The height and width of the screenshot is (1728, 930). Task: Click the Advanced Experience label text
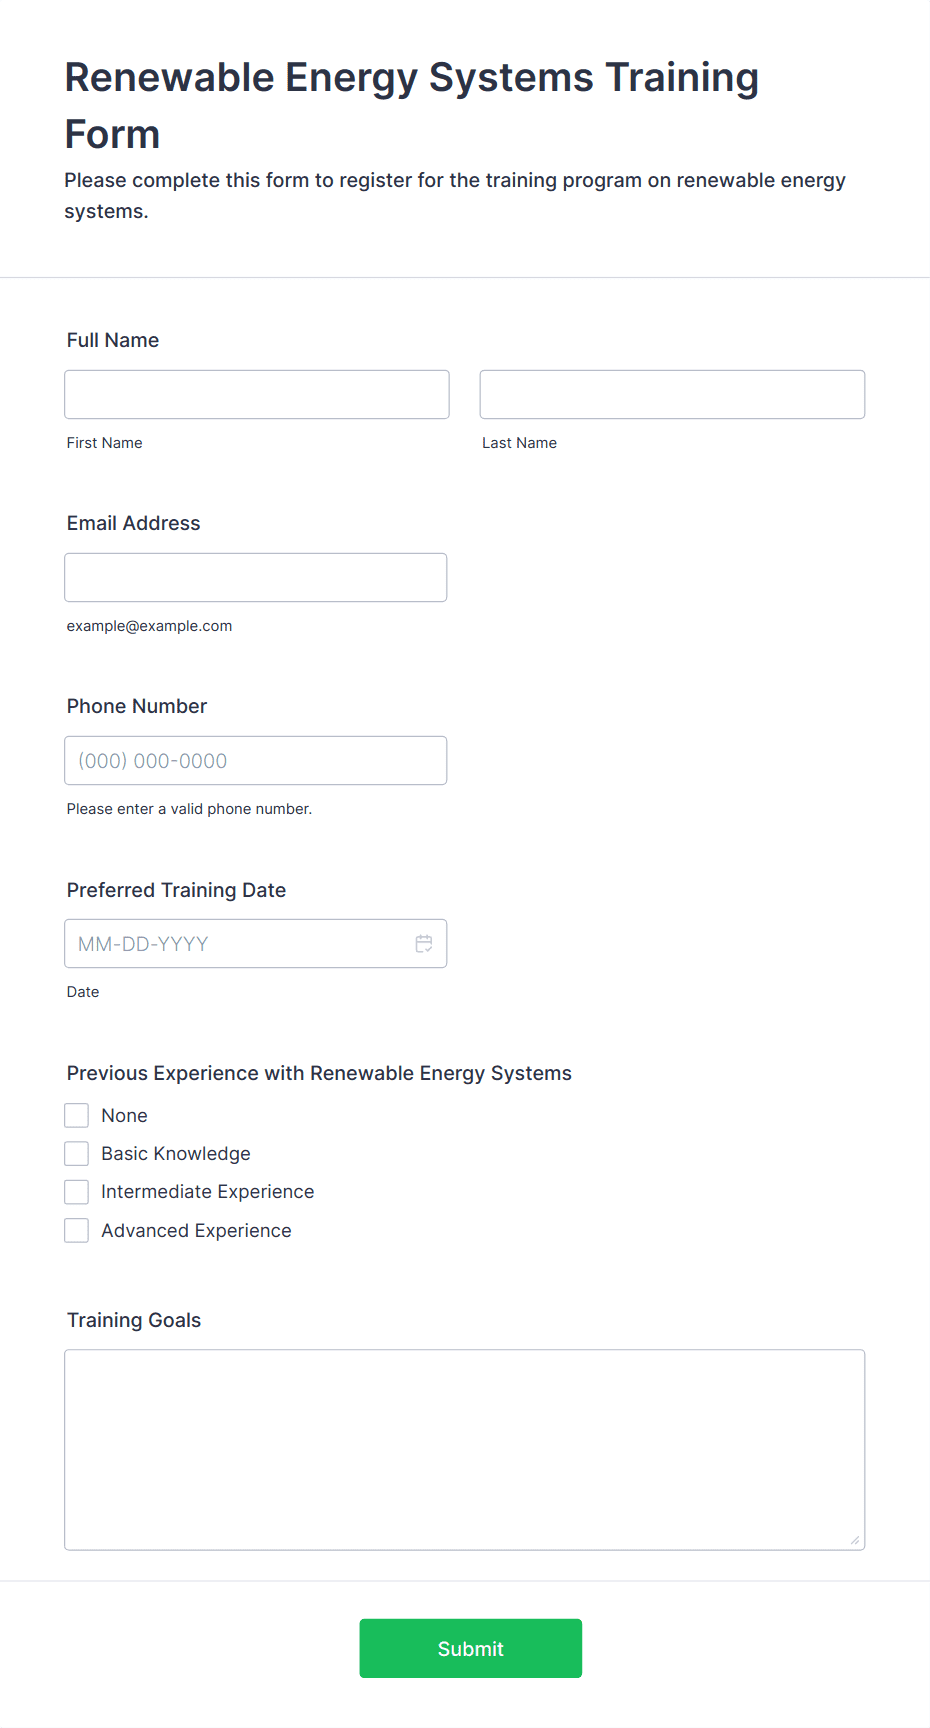point(196,1230)
